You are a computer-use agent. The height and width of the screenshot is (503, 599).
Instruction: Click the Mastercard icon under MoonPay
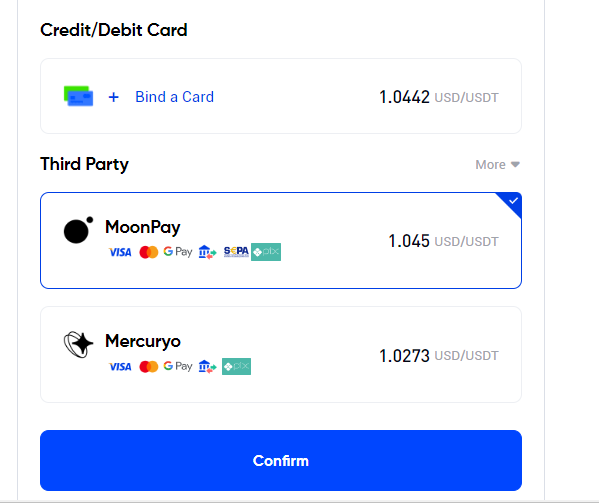pos(149,252)
